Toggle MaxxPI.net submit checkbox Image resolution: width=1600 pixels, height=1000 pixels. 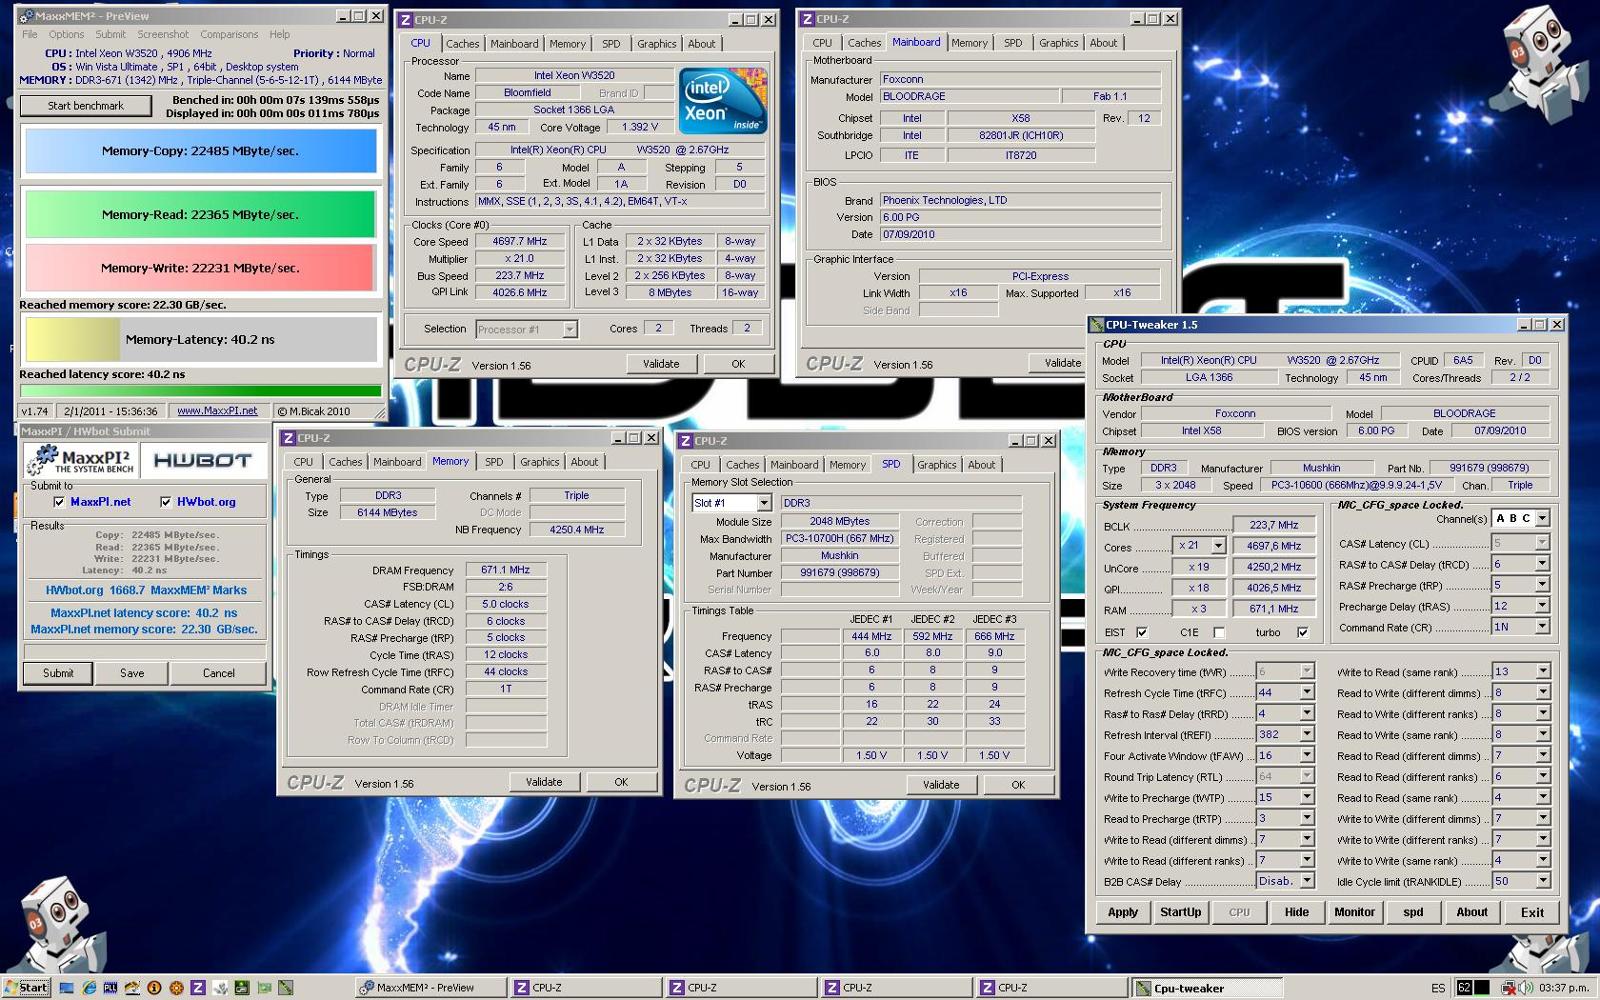pyautogui.click(x=59, y=502)
